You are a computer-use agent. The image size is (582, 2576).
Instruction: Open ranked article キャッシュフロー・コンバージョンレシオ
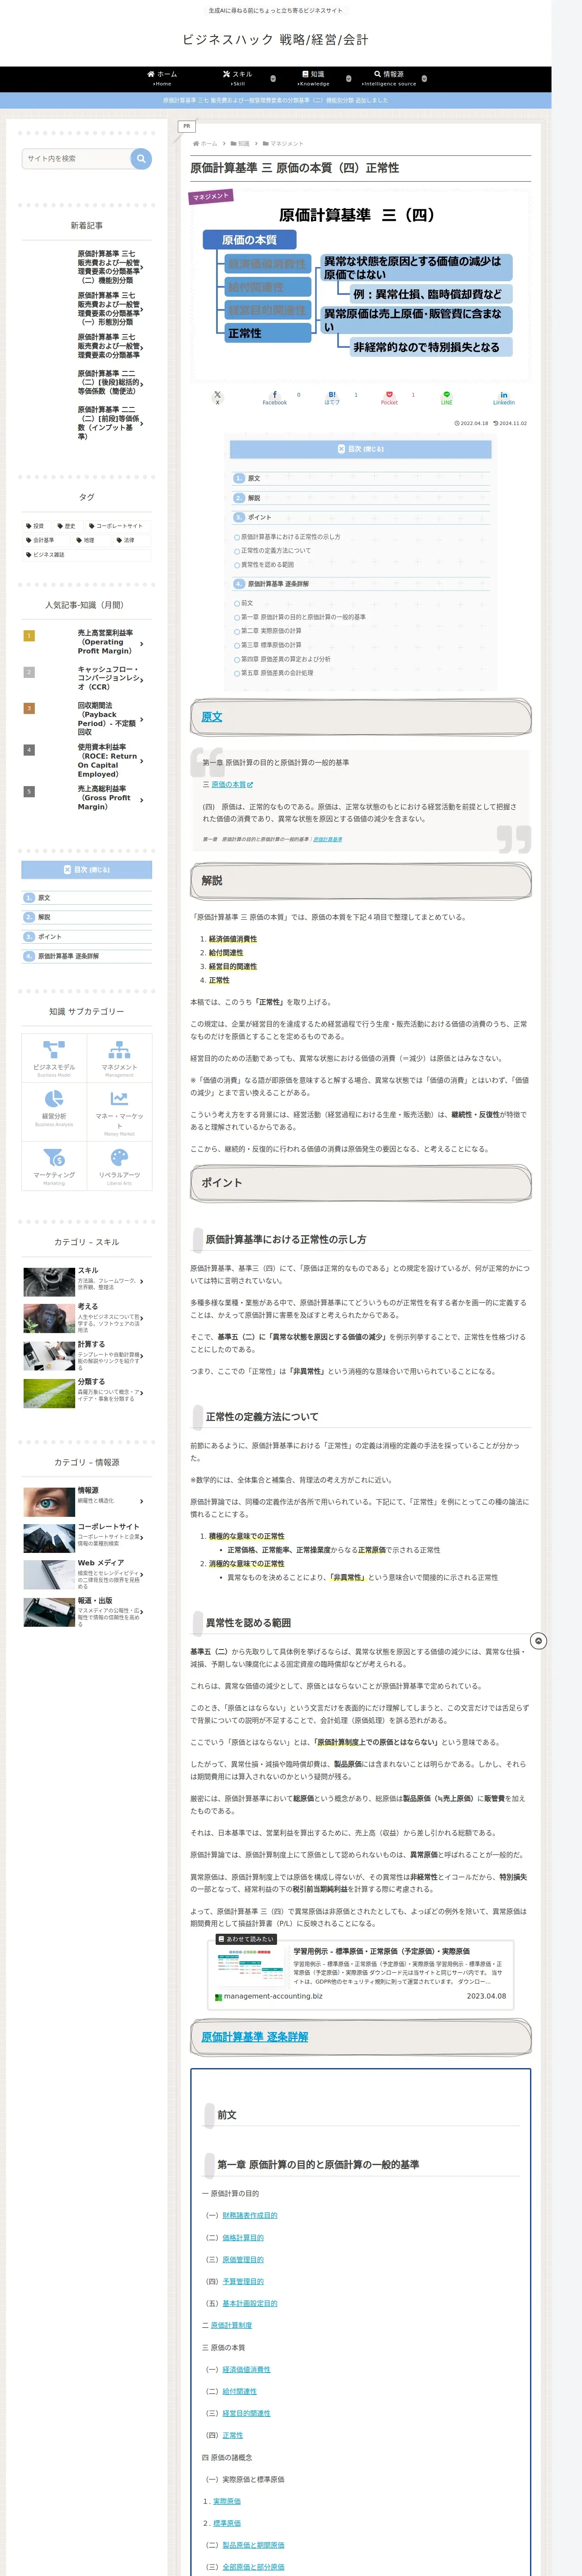click(87, 678)
